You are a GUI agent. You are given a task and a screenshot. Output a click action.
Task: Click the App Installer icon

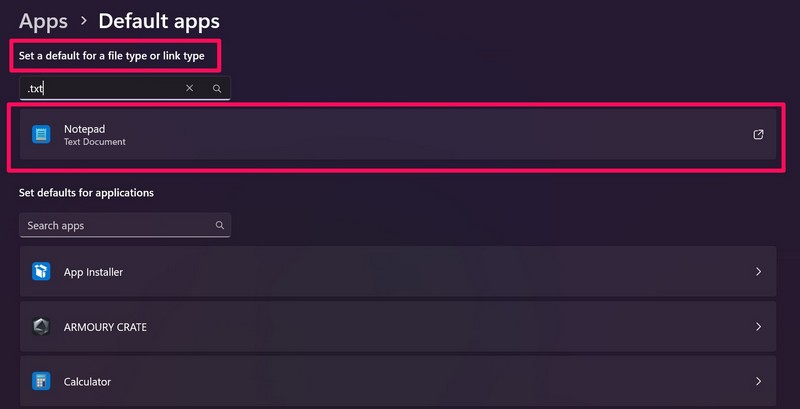[x=41, y=272]
